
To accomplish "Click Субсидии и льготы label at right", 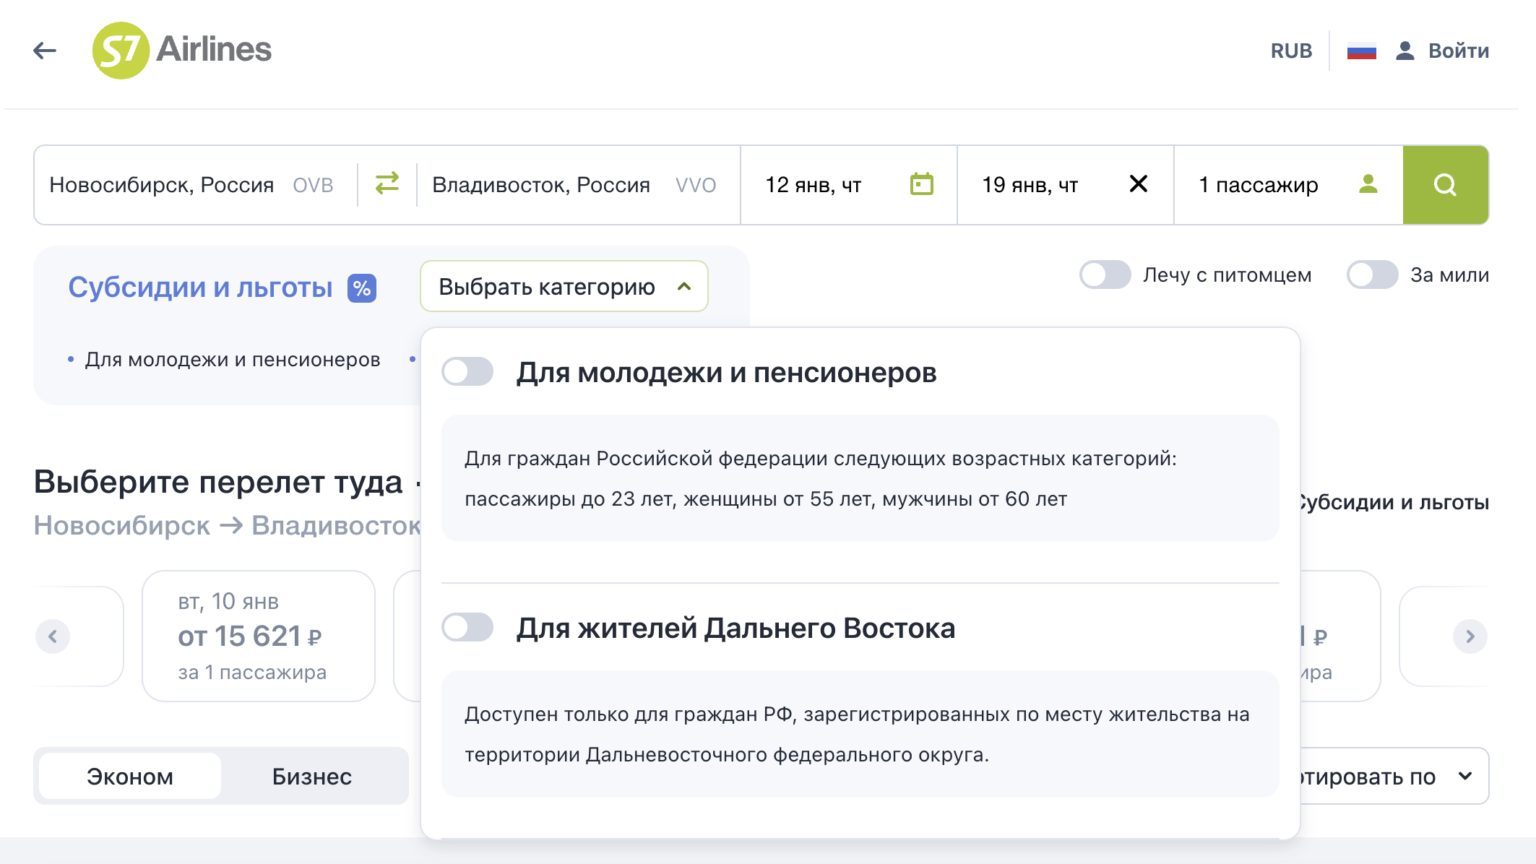I will point(1395,502).
